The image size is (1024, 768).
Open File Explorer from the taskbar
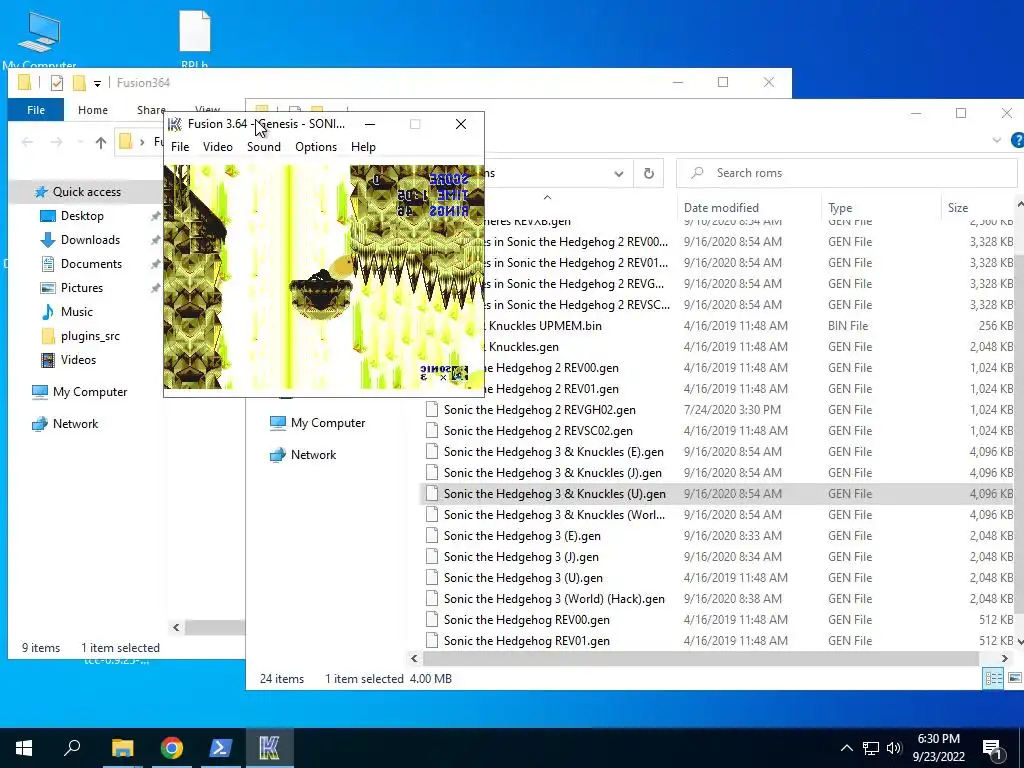click(122, 748)
